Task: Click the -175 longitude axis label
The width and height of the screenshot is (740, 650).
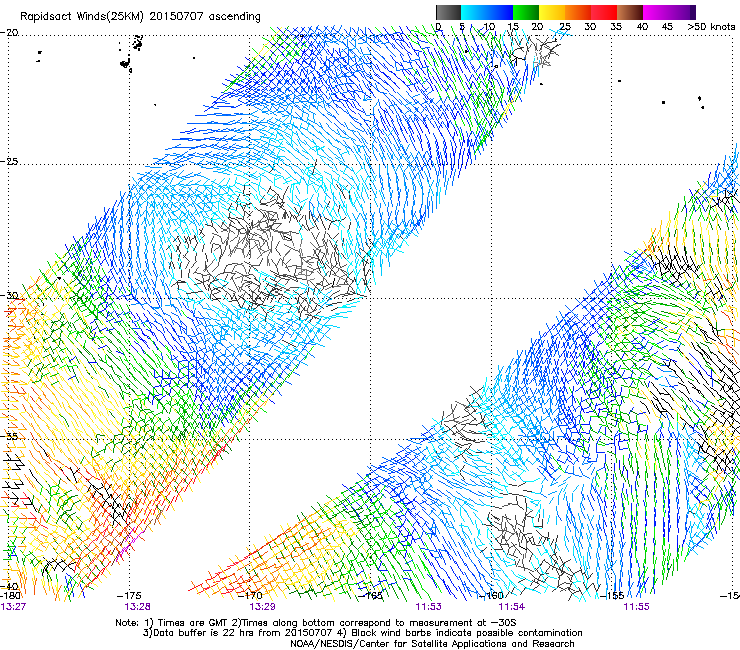Action: (131, 595)
